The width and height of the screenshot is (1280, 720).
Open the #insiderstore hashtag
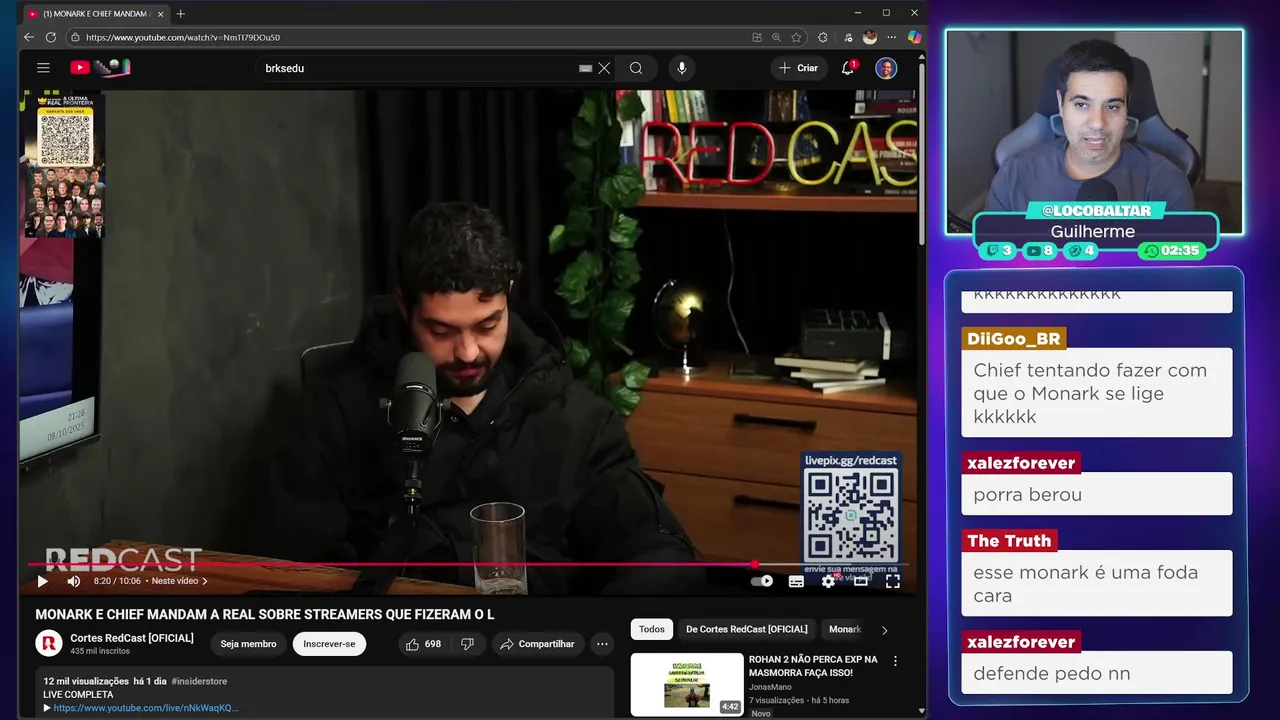pos(199,681)
